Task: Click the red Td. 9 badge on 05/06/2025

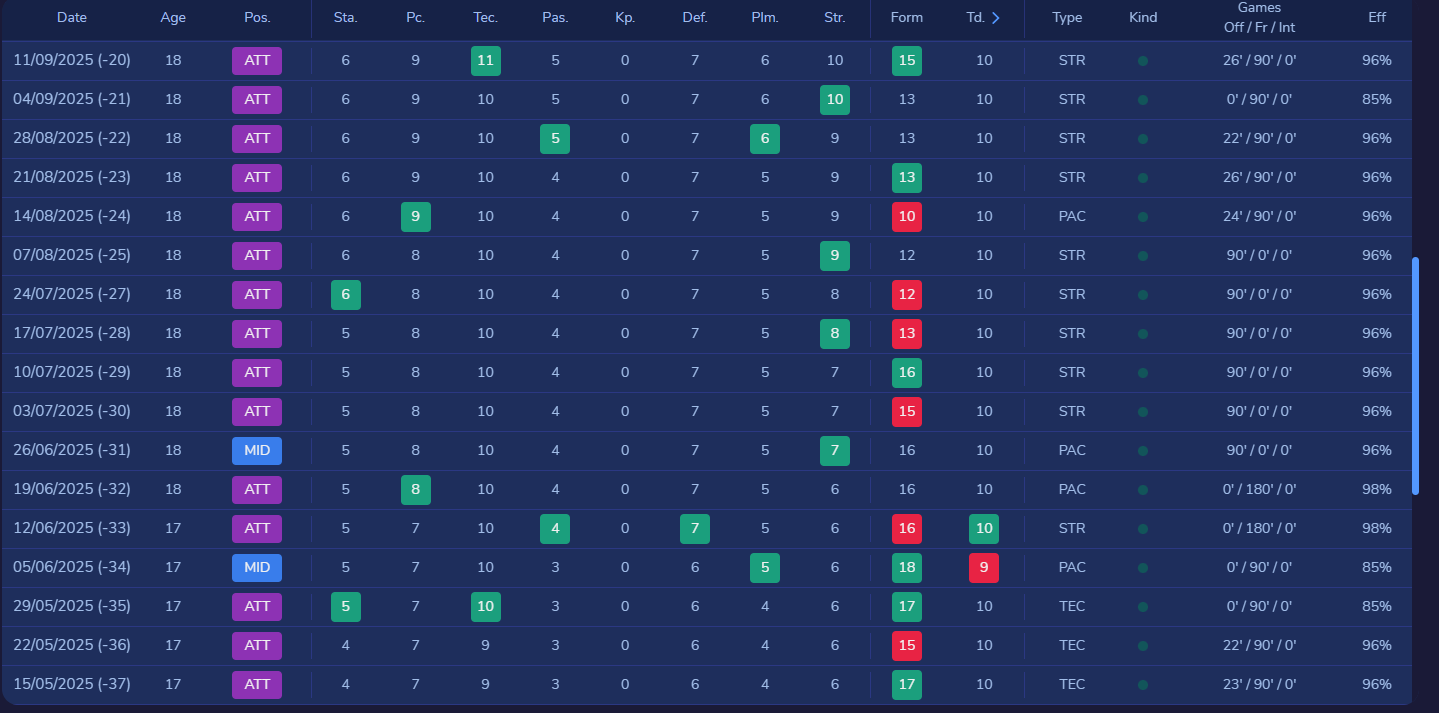Action: pyautogui.click(x=983, y=568)
